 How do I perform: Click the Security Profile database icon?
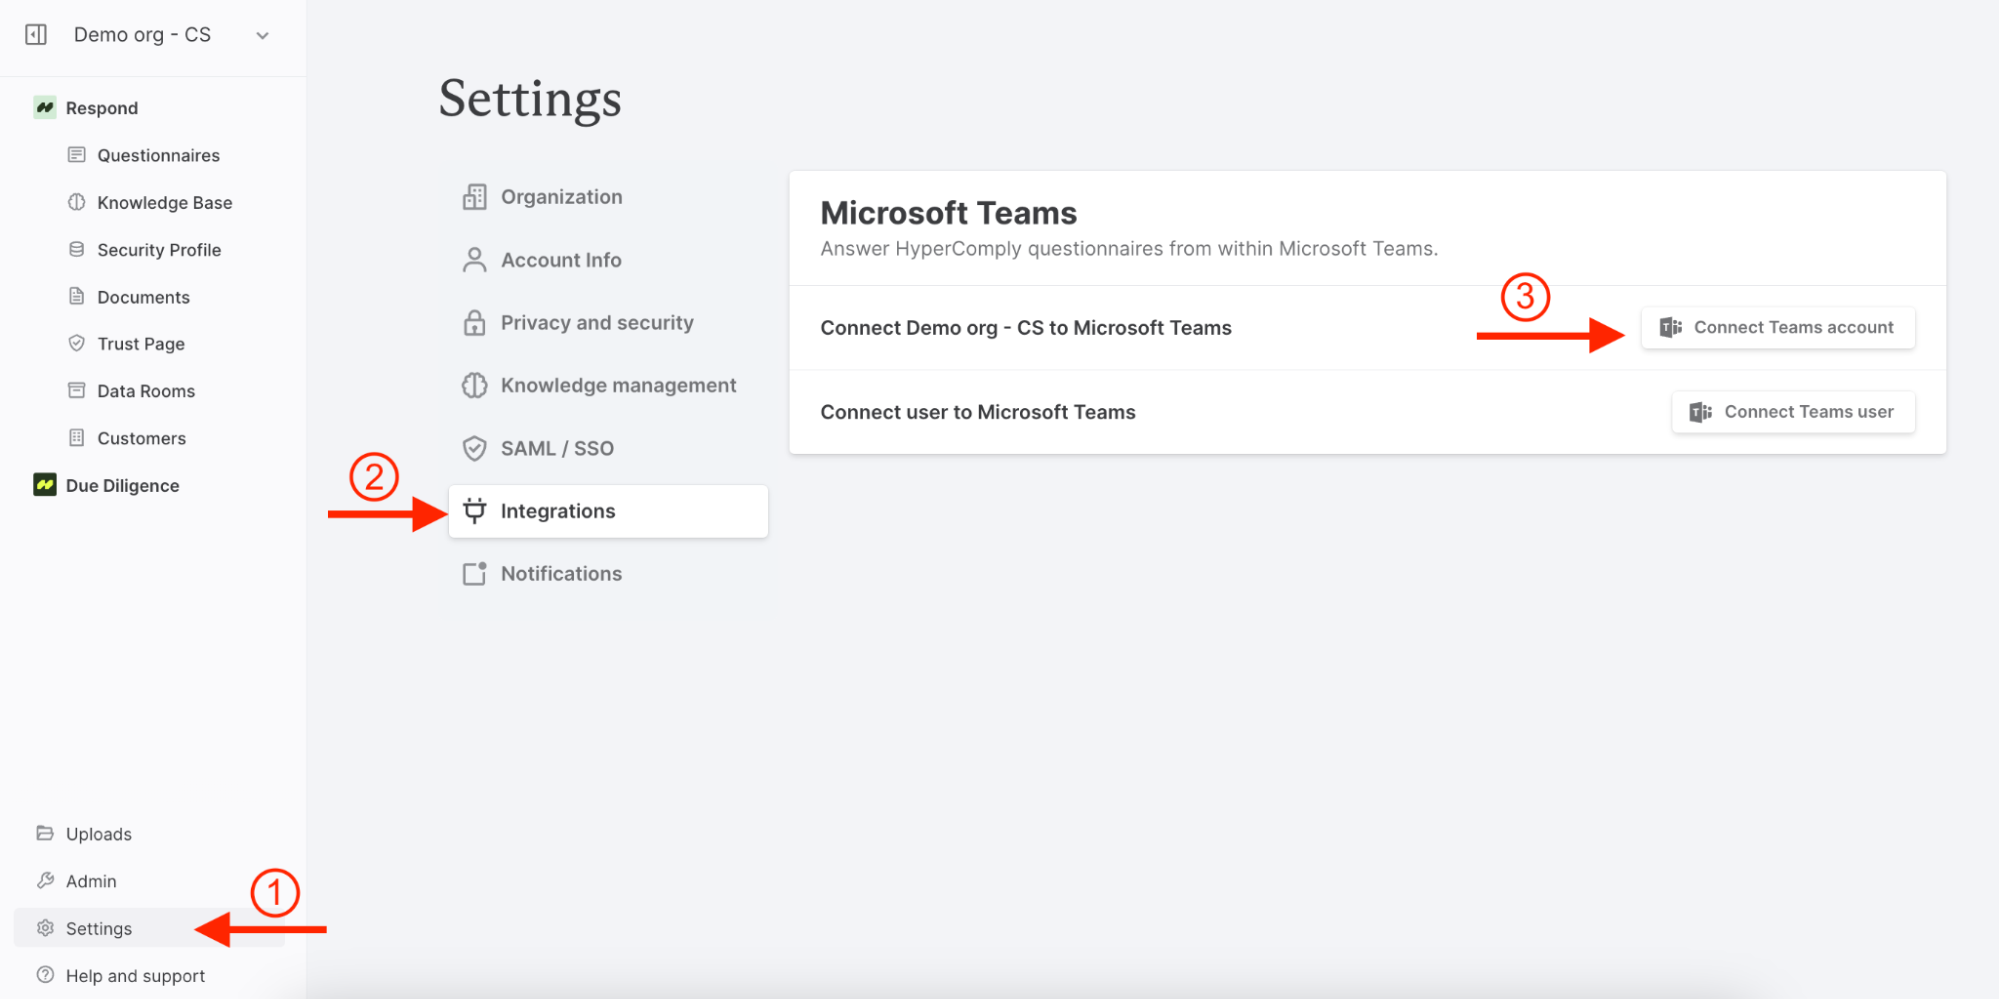tap(76, 249)
